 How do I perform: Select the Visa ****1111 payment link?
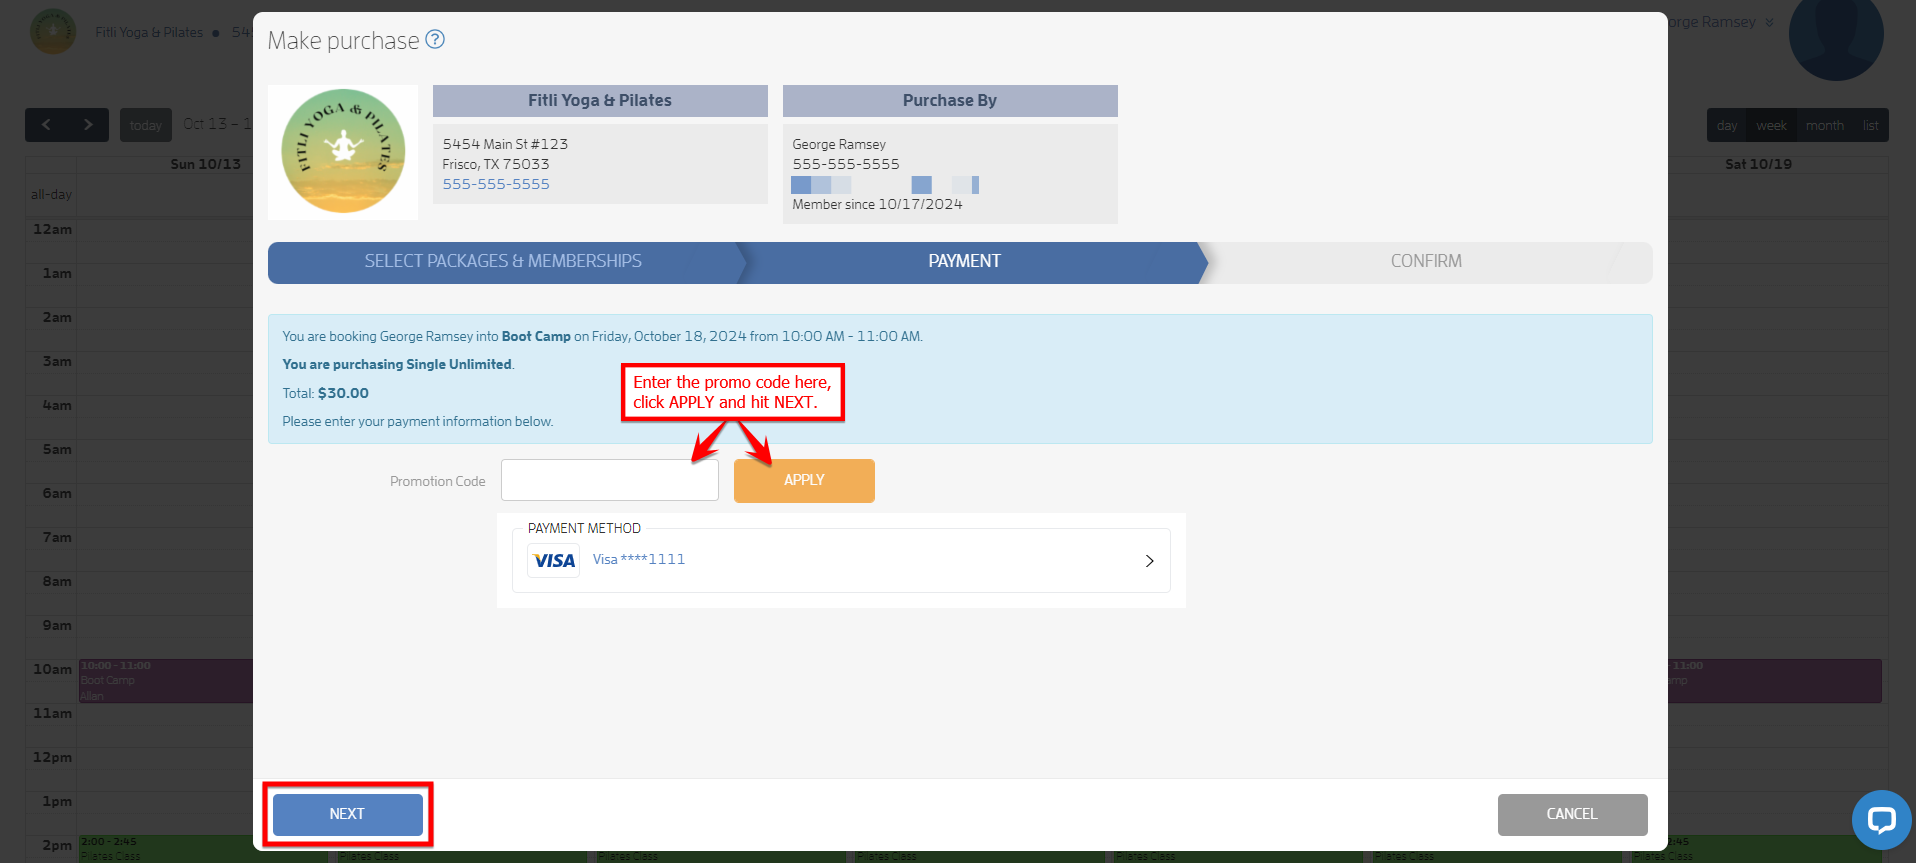639,559
